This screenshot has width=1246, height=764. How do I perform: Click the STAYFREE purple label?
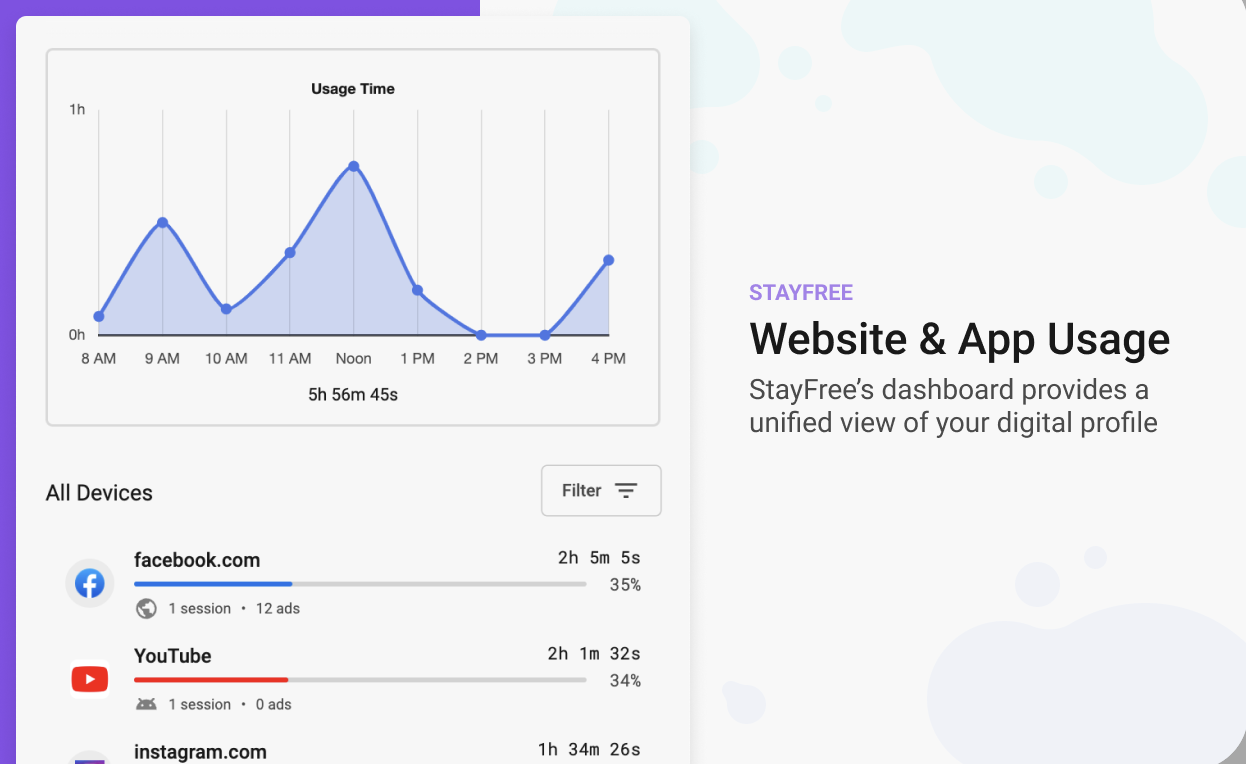pos(801,293)
